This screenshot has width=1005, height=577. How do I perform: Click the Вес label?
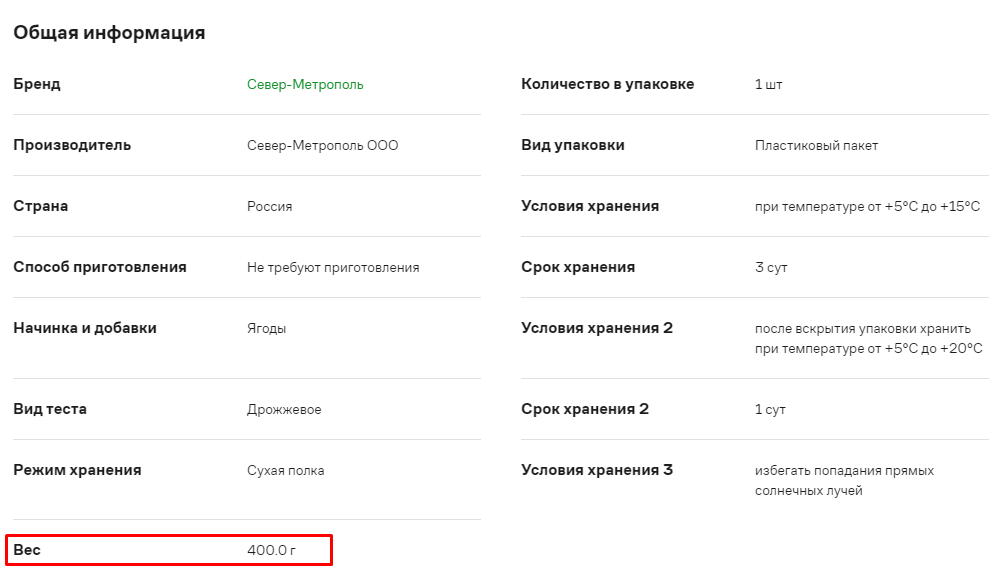click(27, 549)
